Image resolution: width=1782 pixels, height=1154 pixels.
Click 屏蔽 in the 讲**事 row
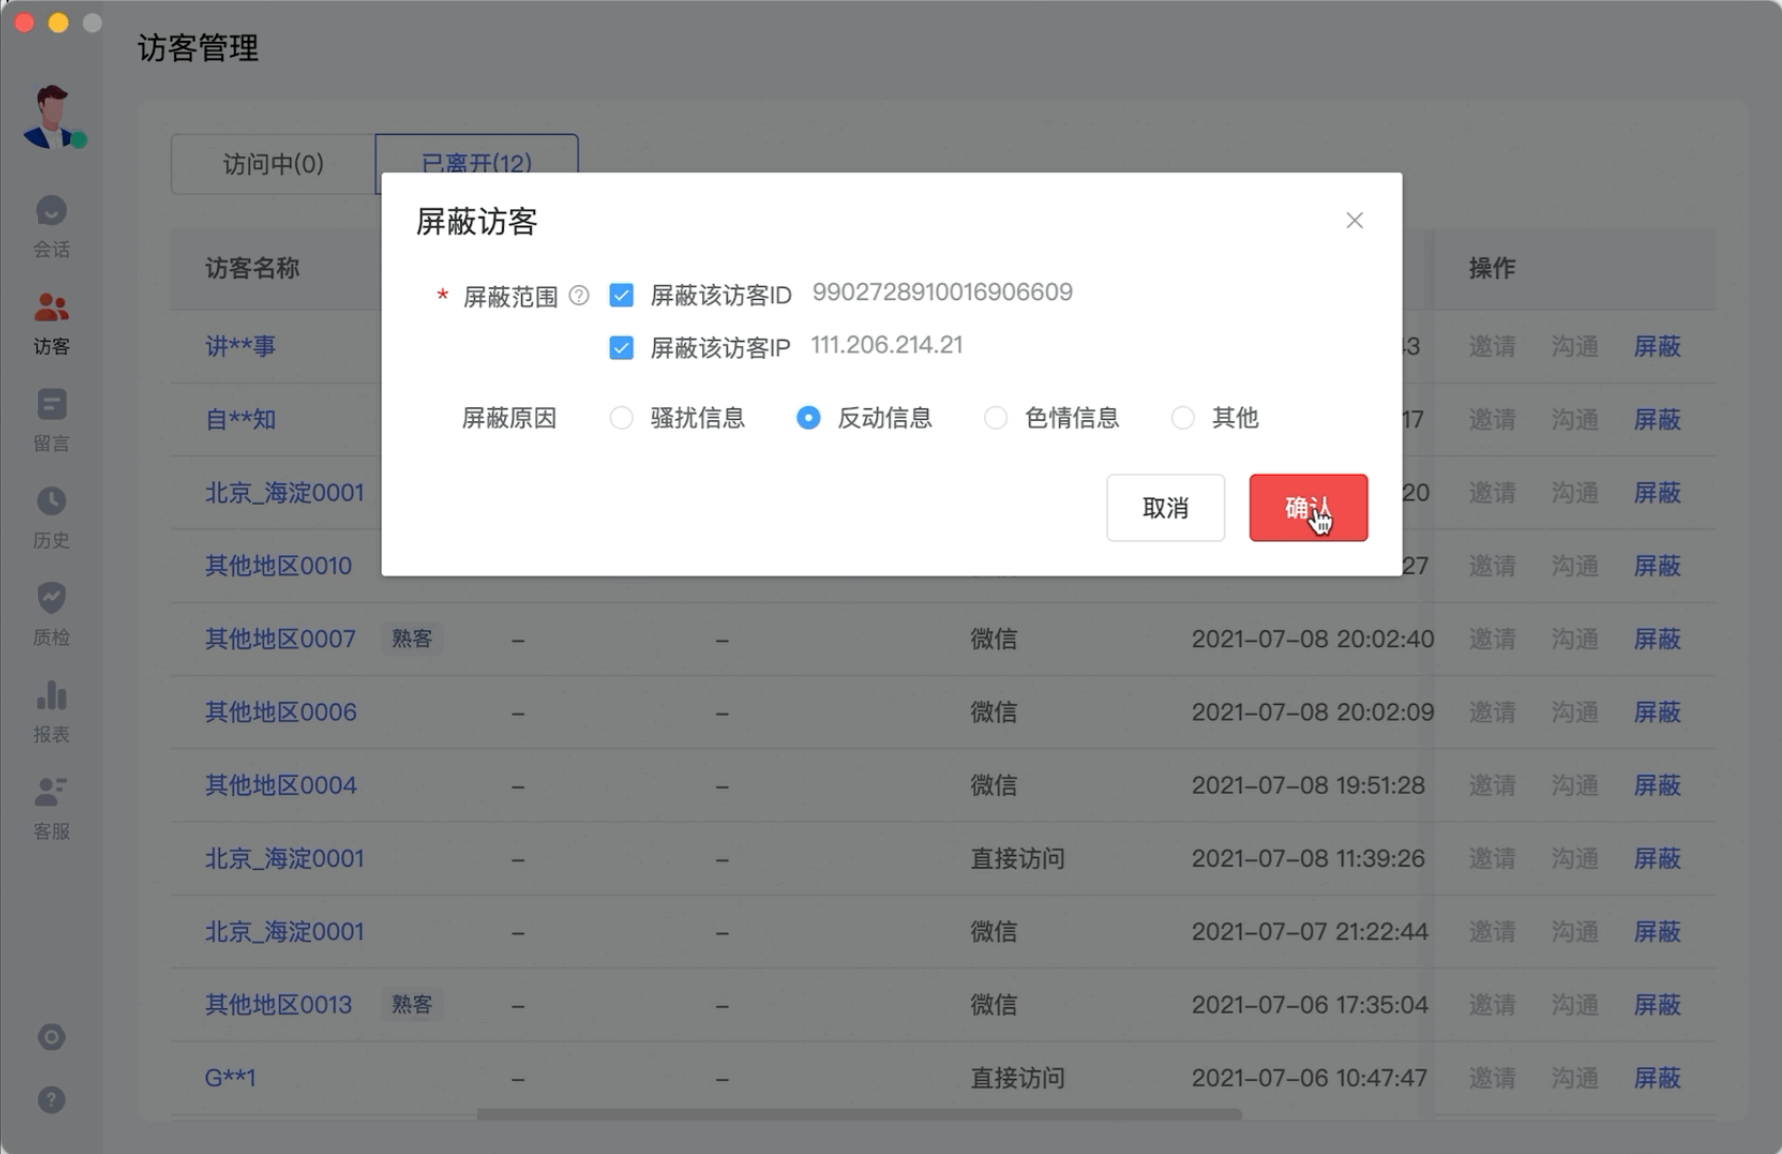[1657, 346]
